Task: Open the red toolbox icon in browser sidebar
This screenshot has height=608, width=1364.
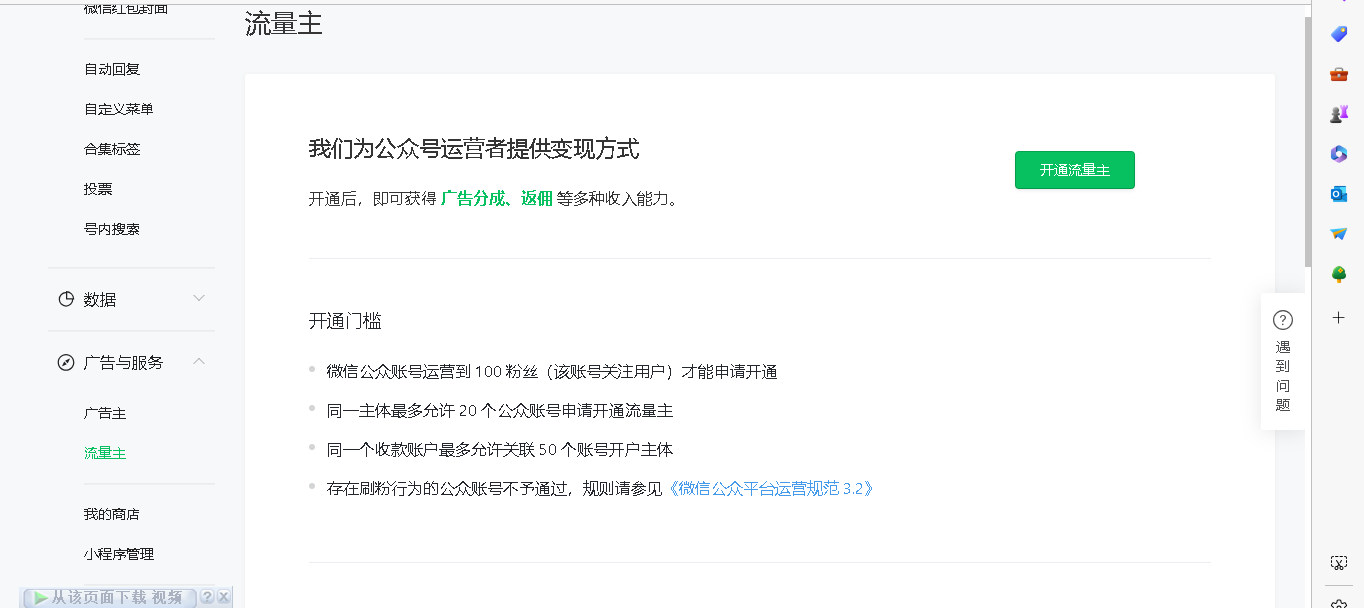Action: coord(1339,74)
